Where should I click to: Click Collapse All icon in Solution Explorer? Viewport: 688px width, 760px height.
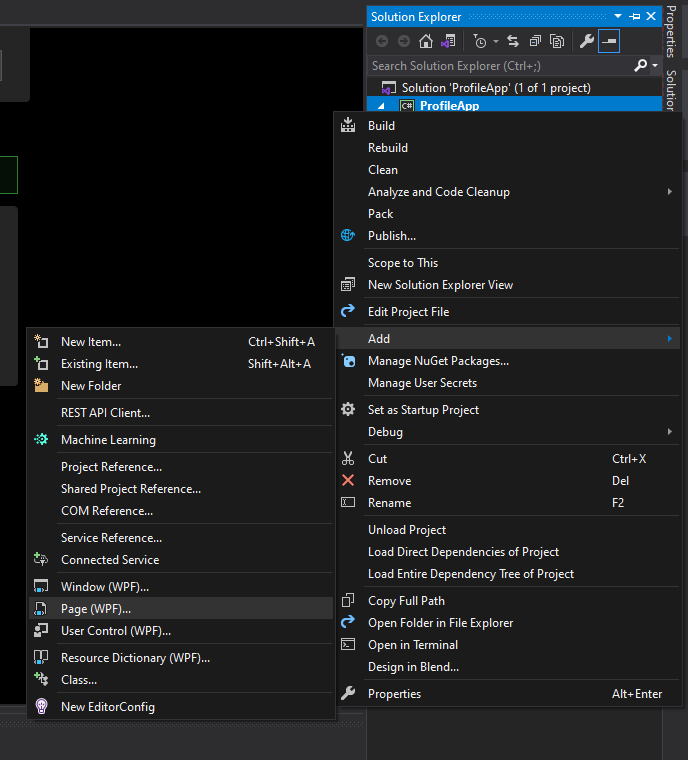[x=535, y=41]
